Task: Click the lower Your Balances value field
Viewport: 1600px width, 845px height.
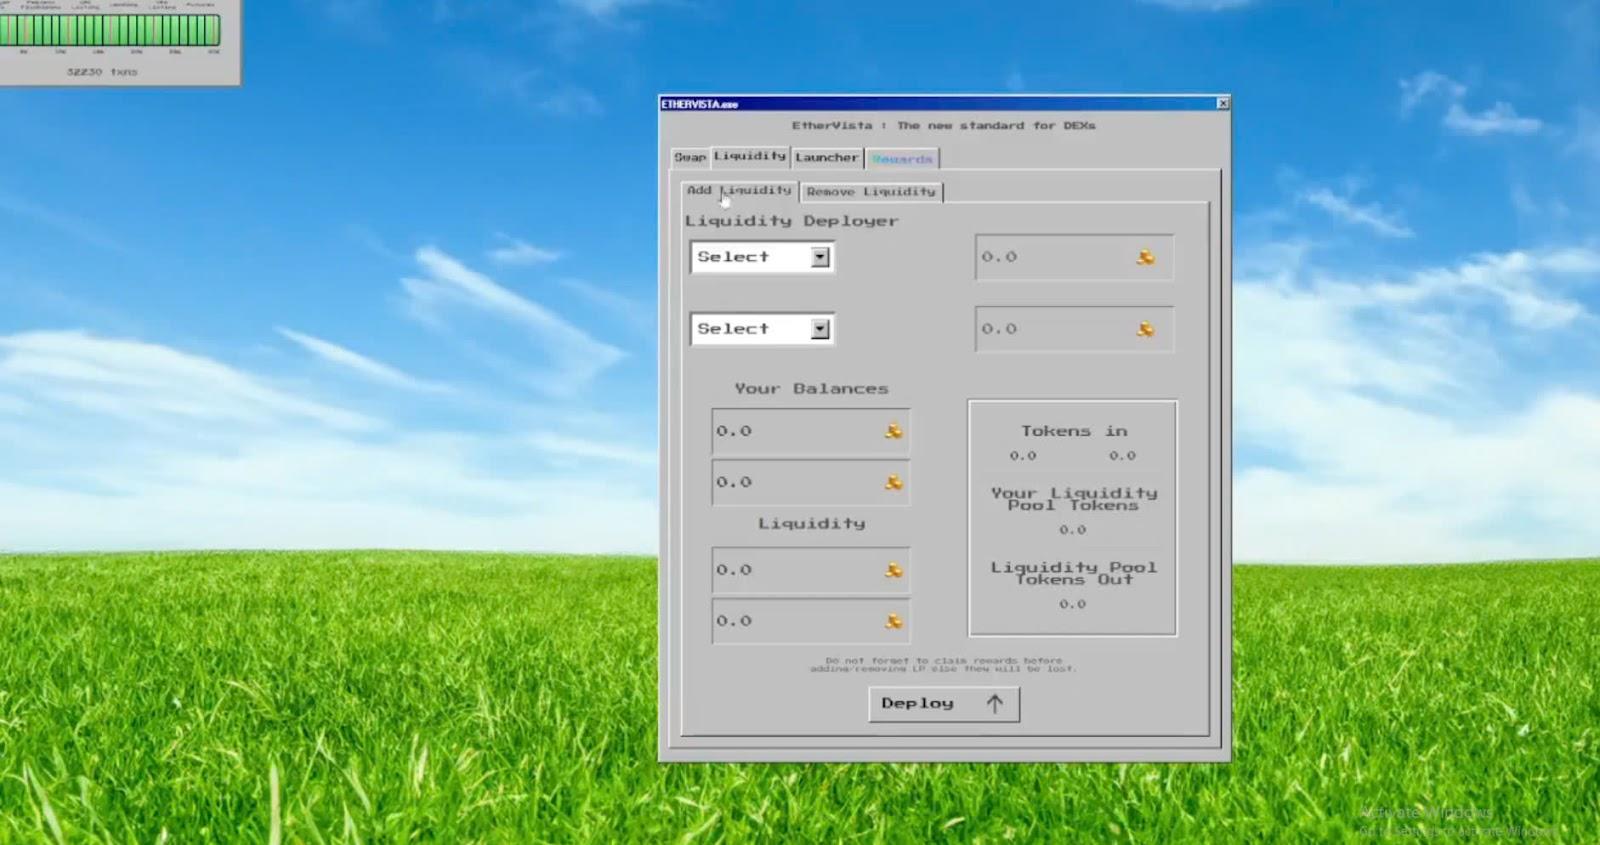Action: pos(810,483)
